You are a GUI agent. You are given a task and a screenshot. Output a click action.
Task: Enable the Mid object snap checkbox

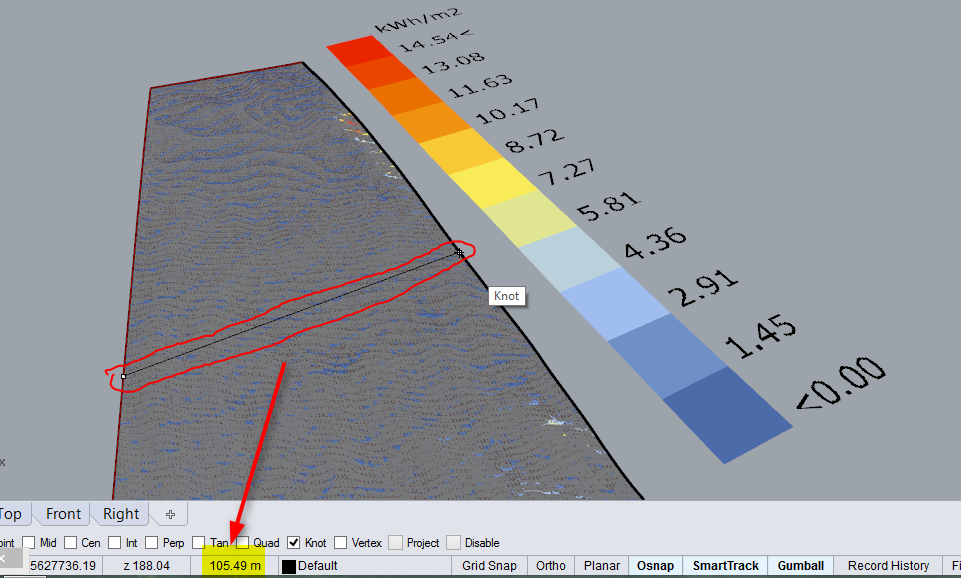[x=29, y=542]
